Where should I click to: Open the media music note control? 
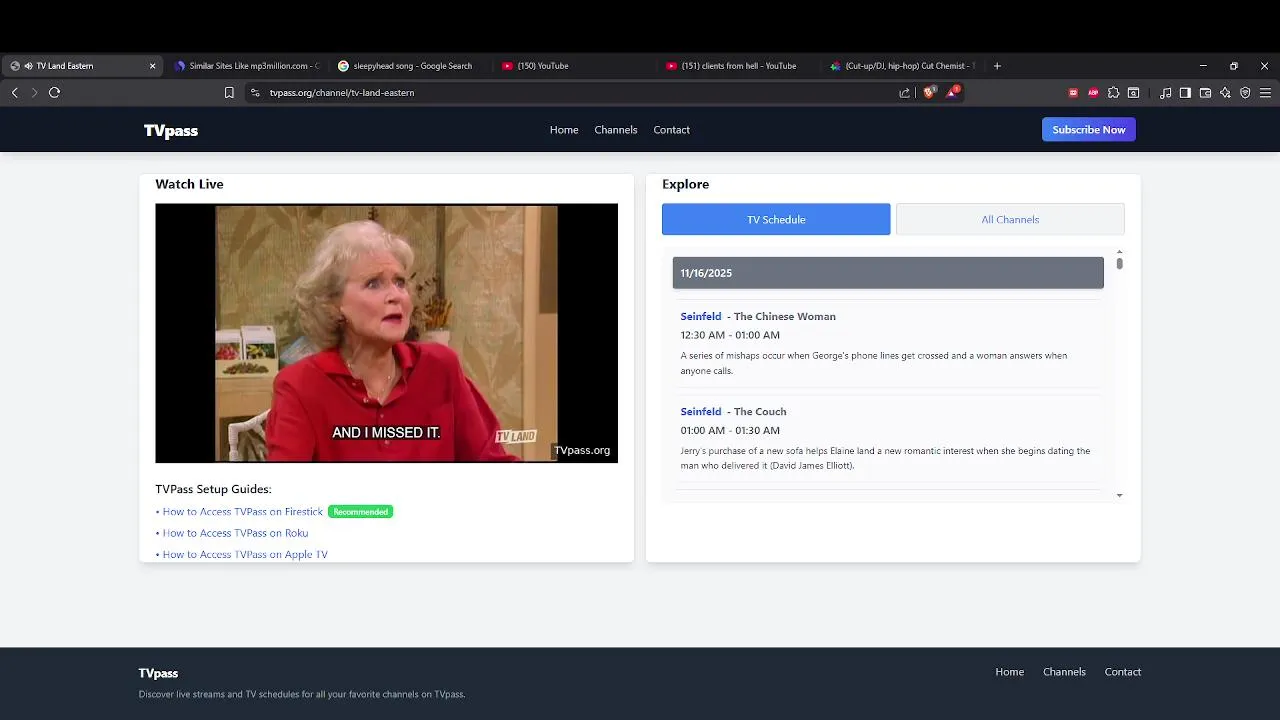tap(1165, 92)
